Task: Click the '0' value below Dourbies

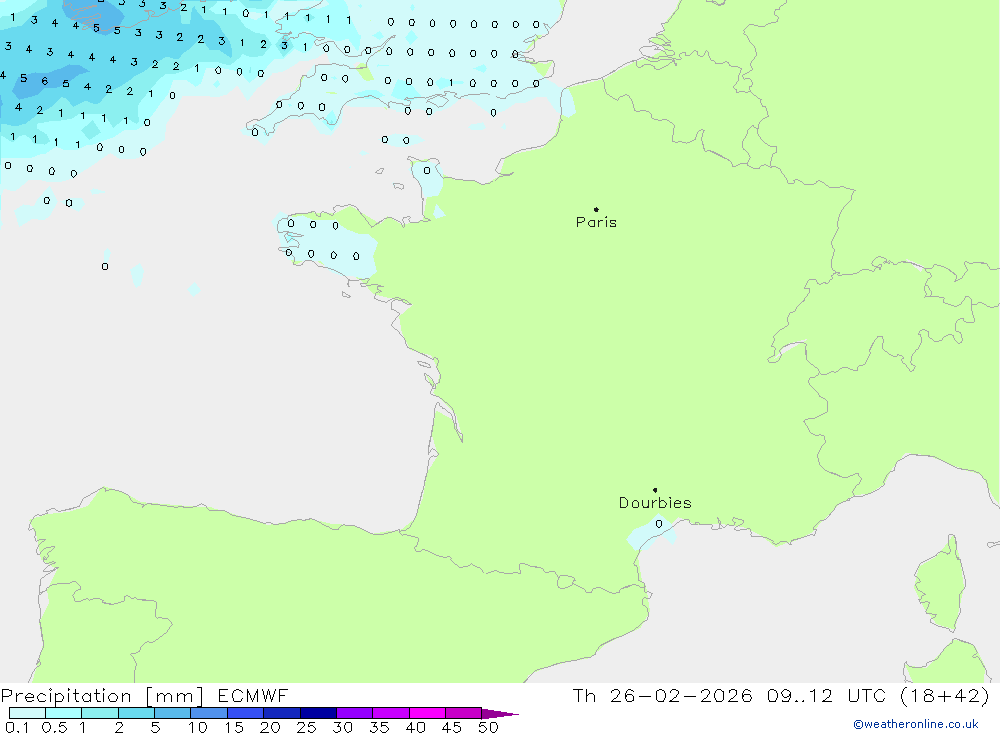Action: coord(659,524)
